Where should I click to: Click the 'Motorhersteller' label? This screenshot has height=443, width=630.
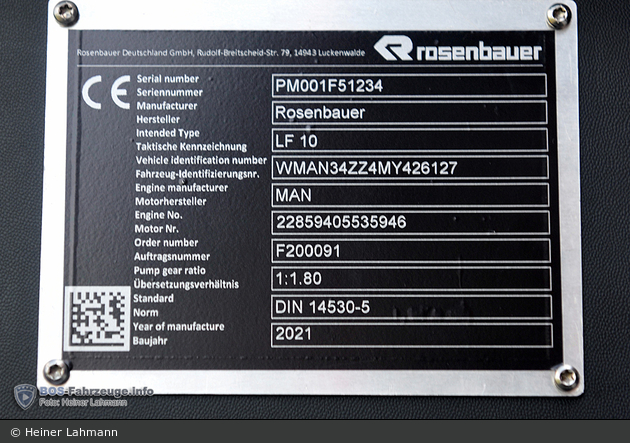click(x=170, y=202)
